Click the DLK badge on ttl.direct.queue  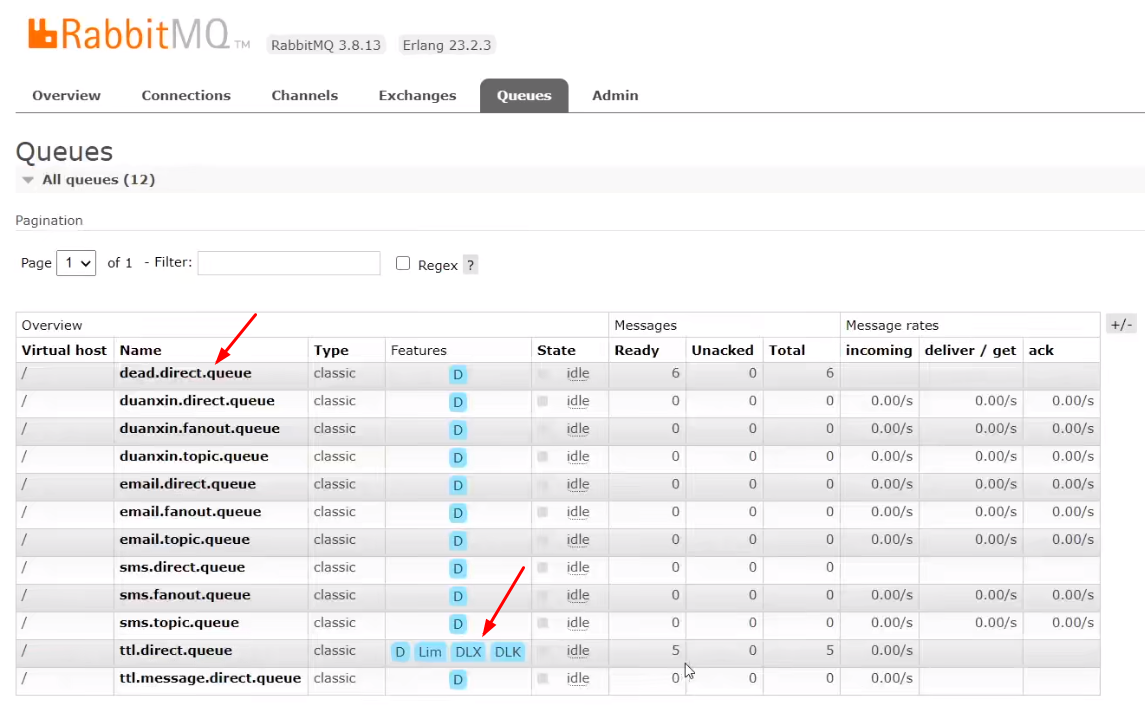(508, 652)
